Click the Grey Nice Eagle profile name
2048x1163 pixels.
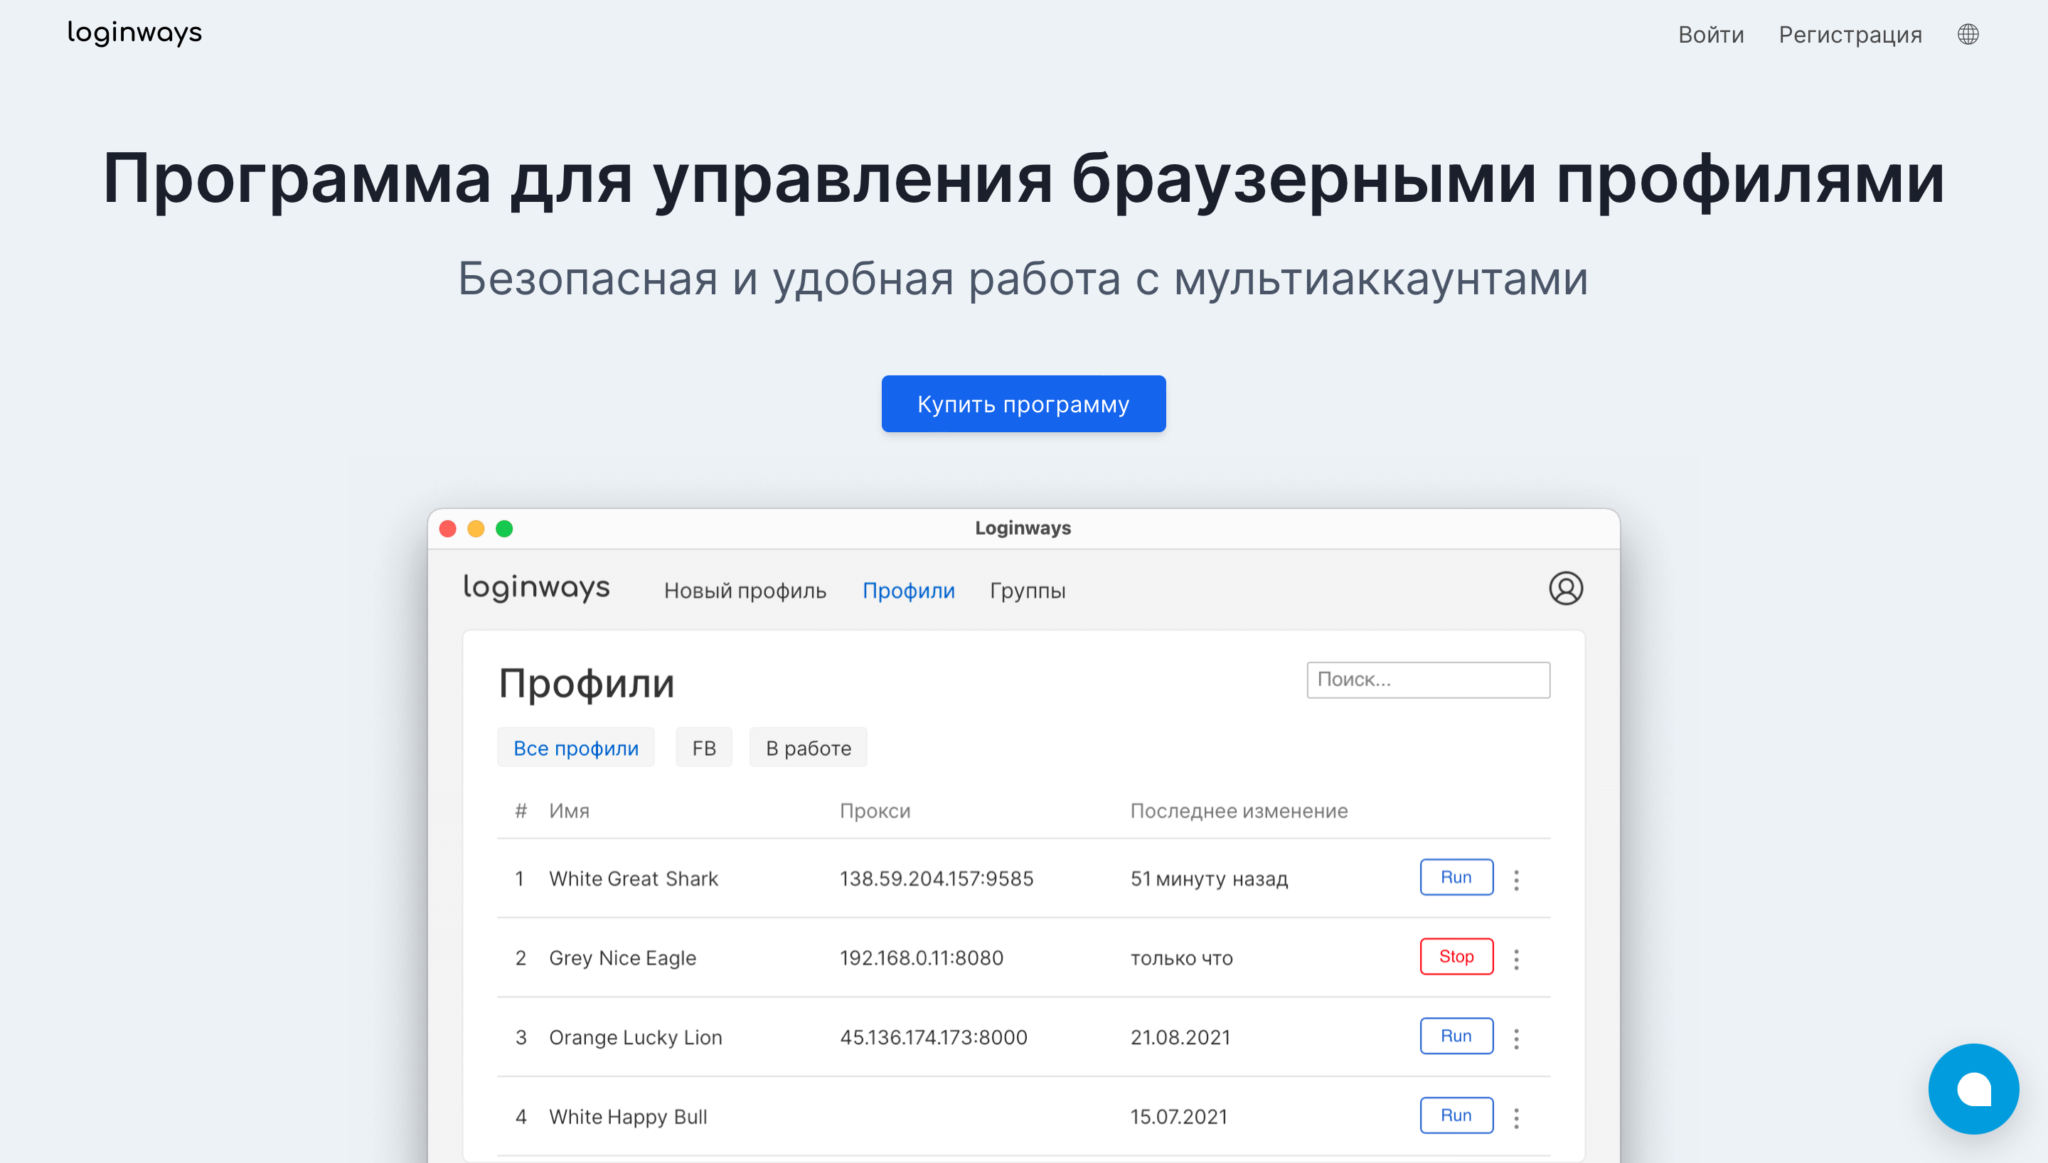pyautogui.click(x=622, y=958)
